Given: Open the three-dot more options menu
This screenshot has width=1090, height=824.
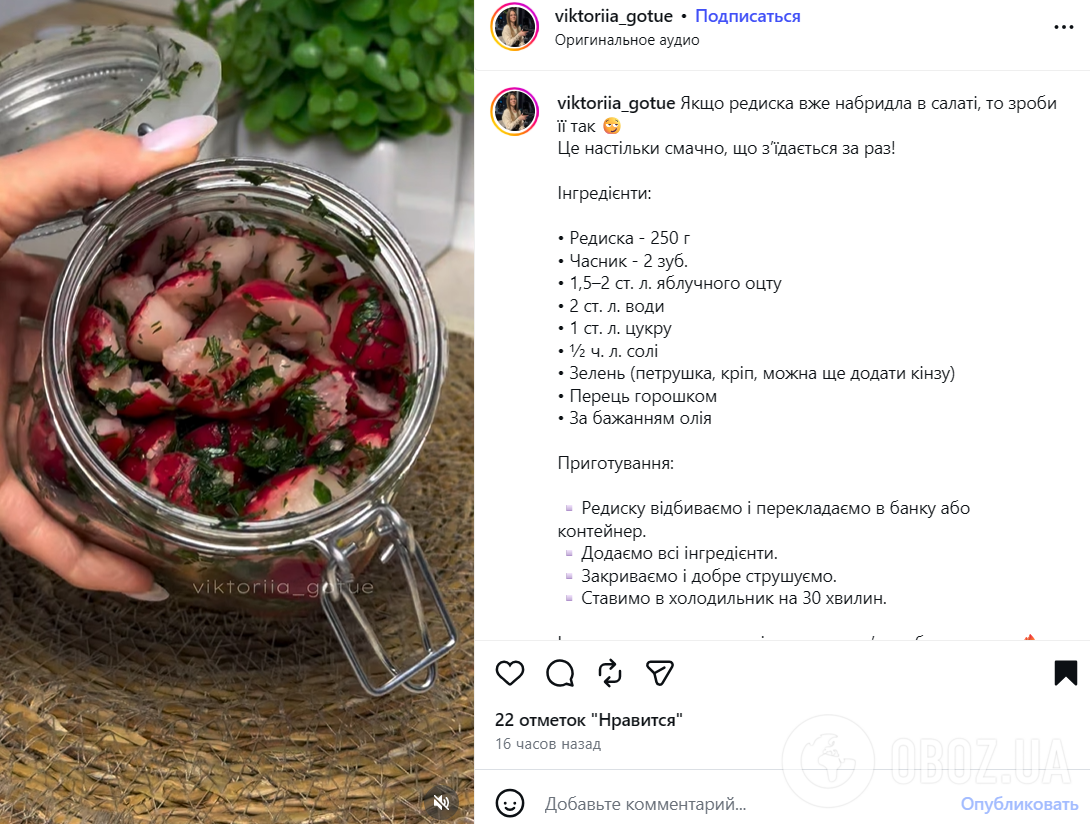Looking at the screenshot, I should (1064, 27).
